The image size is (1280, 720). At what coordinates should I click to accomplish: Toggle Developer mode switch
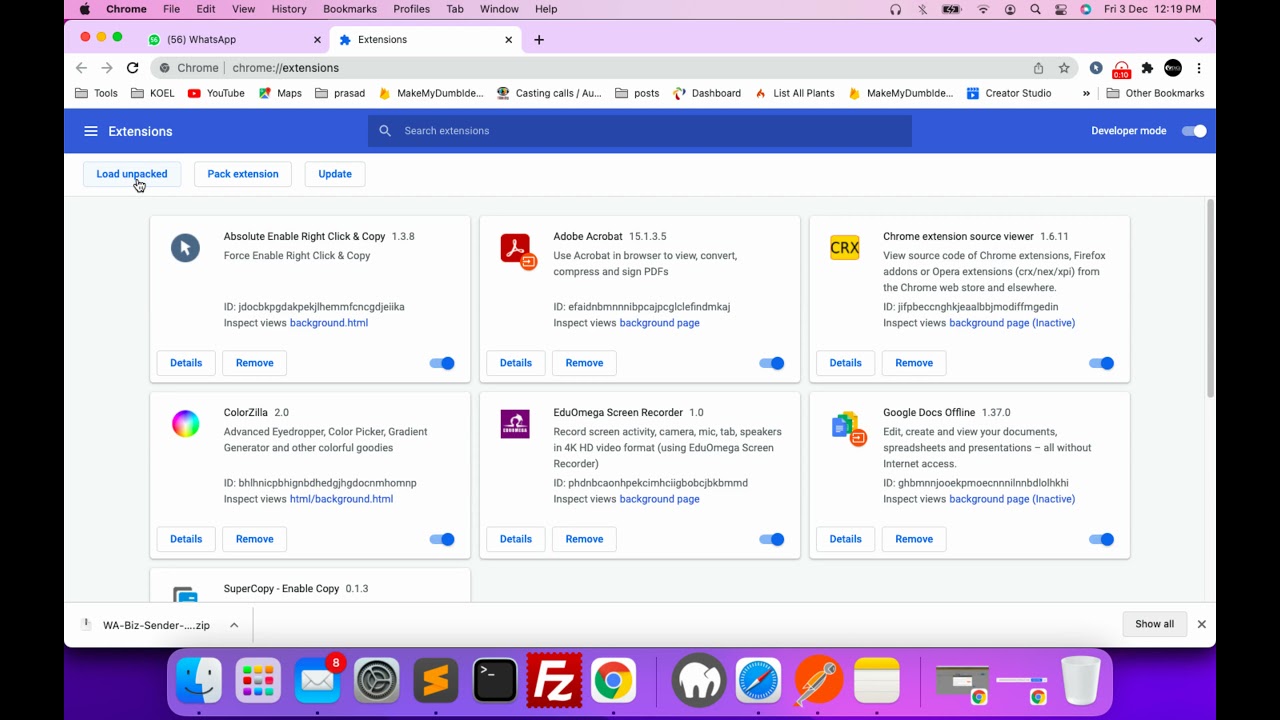pyautogui.click(x=1194, y=131)
